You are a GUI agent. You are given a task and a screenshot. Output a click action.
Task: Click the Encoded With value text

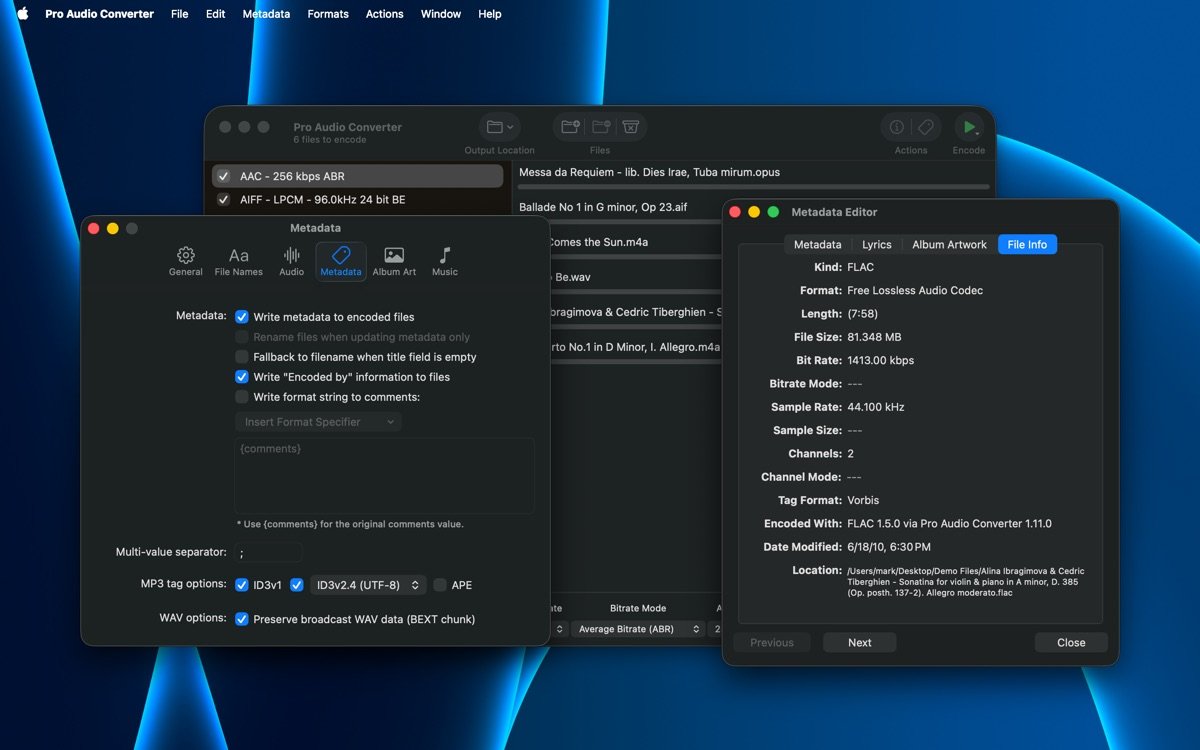949,524
